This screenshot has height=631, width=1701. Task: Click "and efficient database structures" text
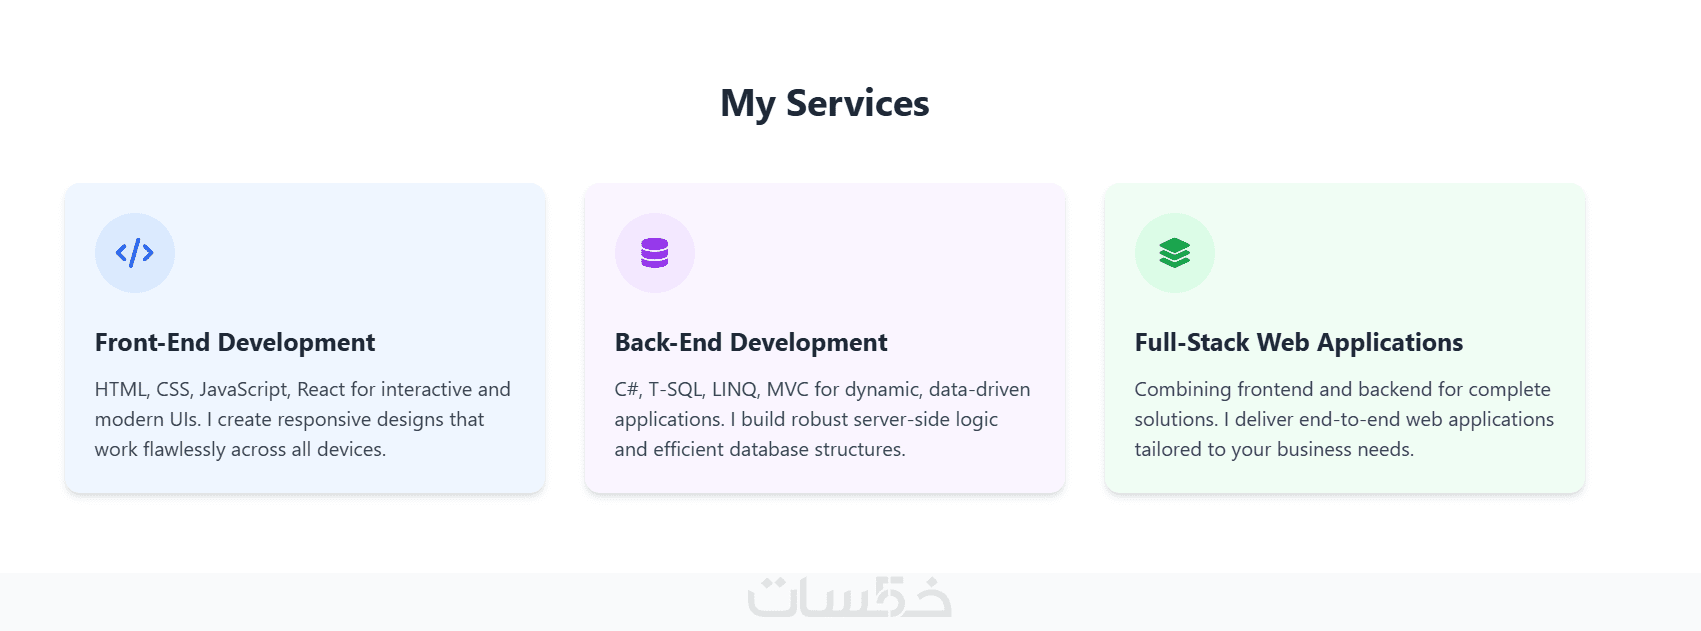click(x=760, y=449)
